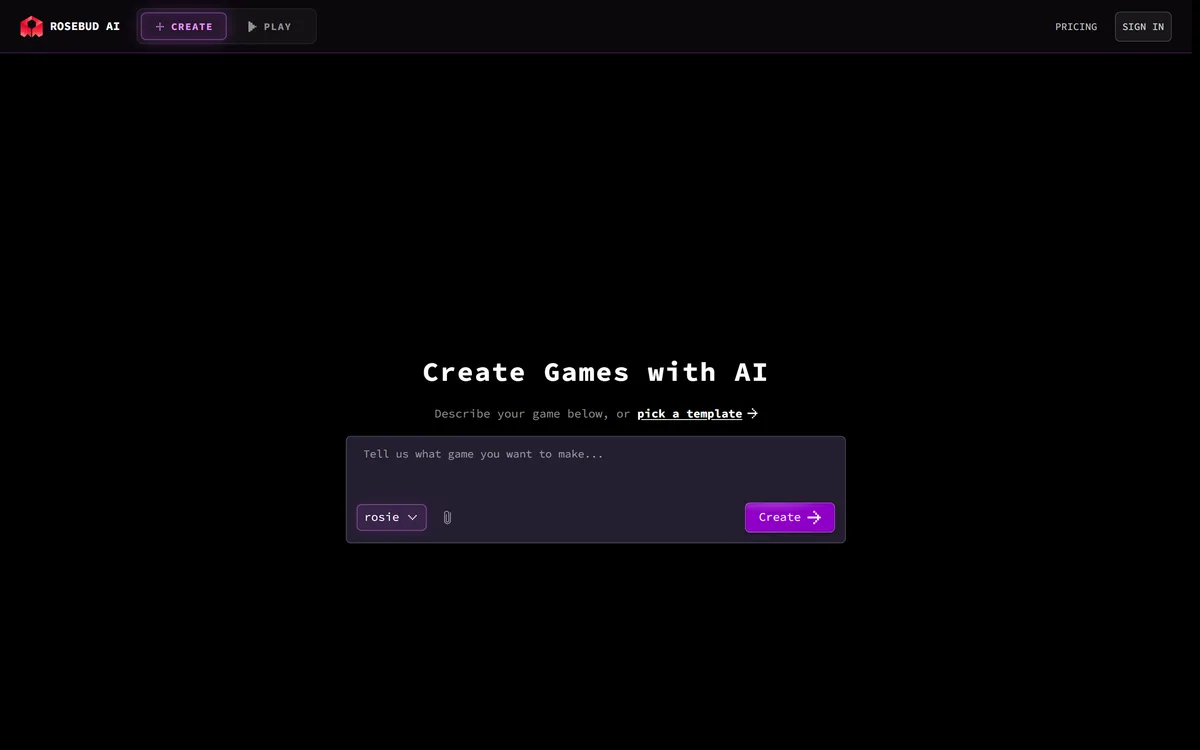
Task: Click the purple Create button
Action: pyautogui.click(x=790, y=517)
